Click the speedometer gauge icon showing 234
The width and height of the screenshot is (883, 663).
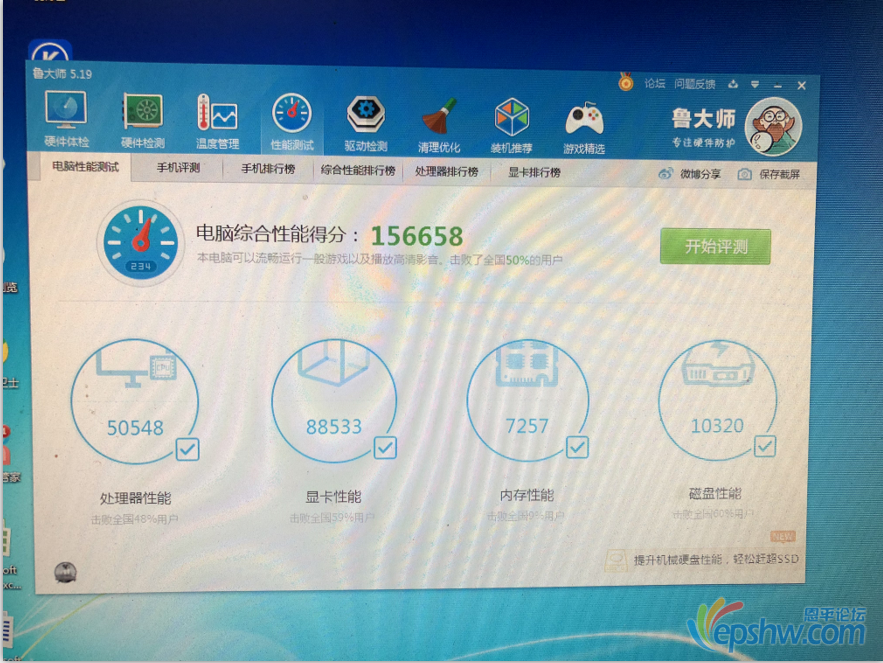point(140,243)
